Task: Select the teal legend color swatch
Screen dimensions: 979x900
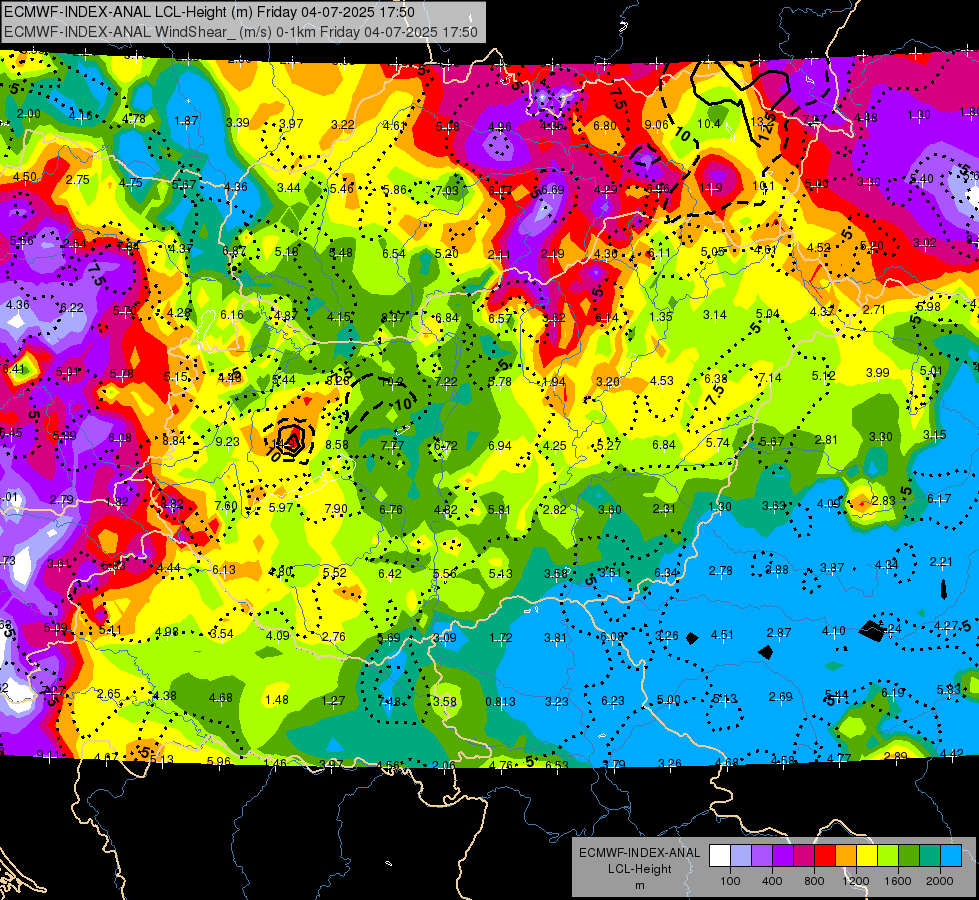Action: 930,855
